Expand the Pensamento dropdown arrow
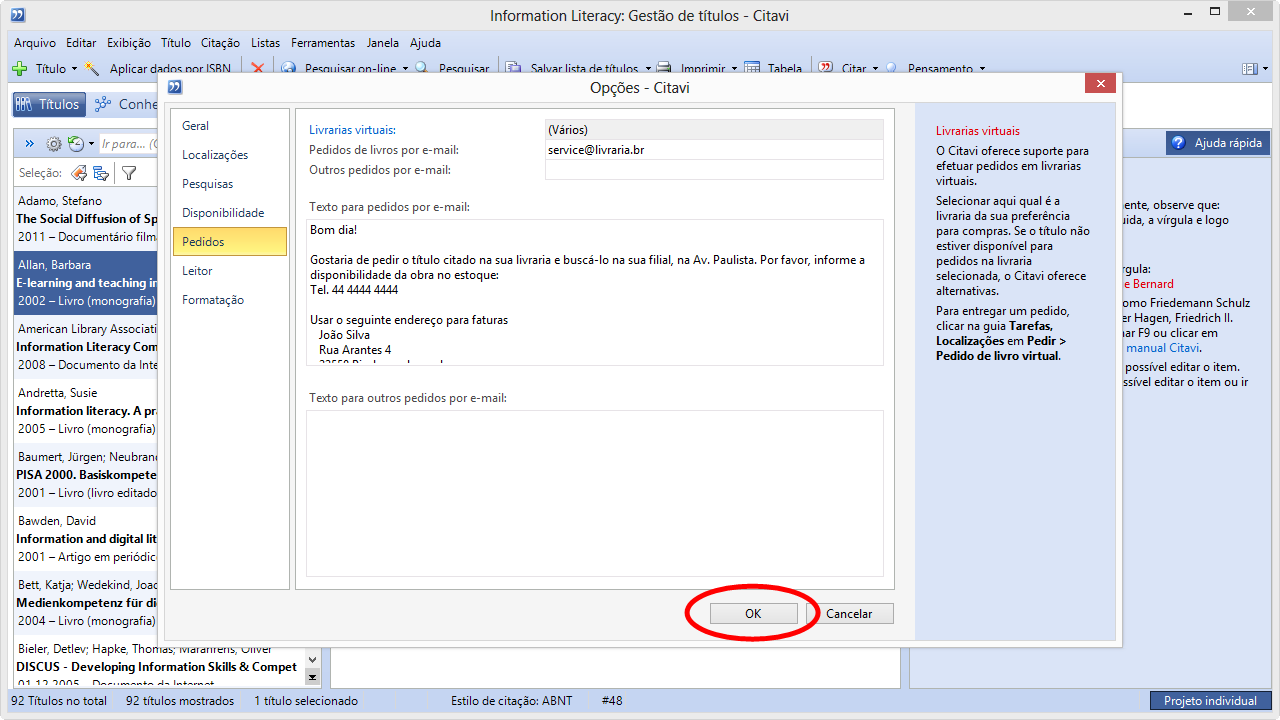This screenshot has height=720, width=1280. [x=982, y=69]
